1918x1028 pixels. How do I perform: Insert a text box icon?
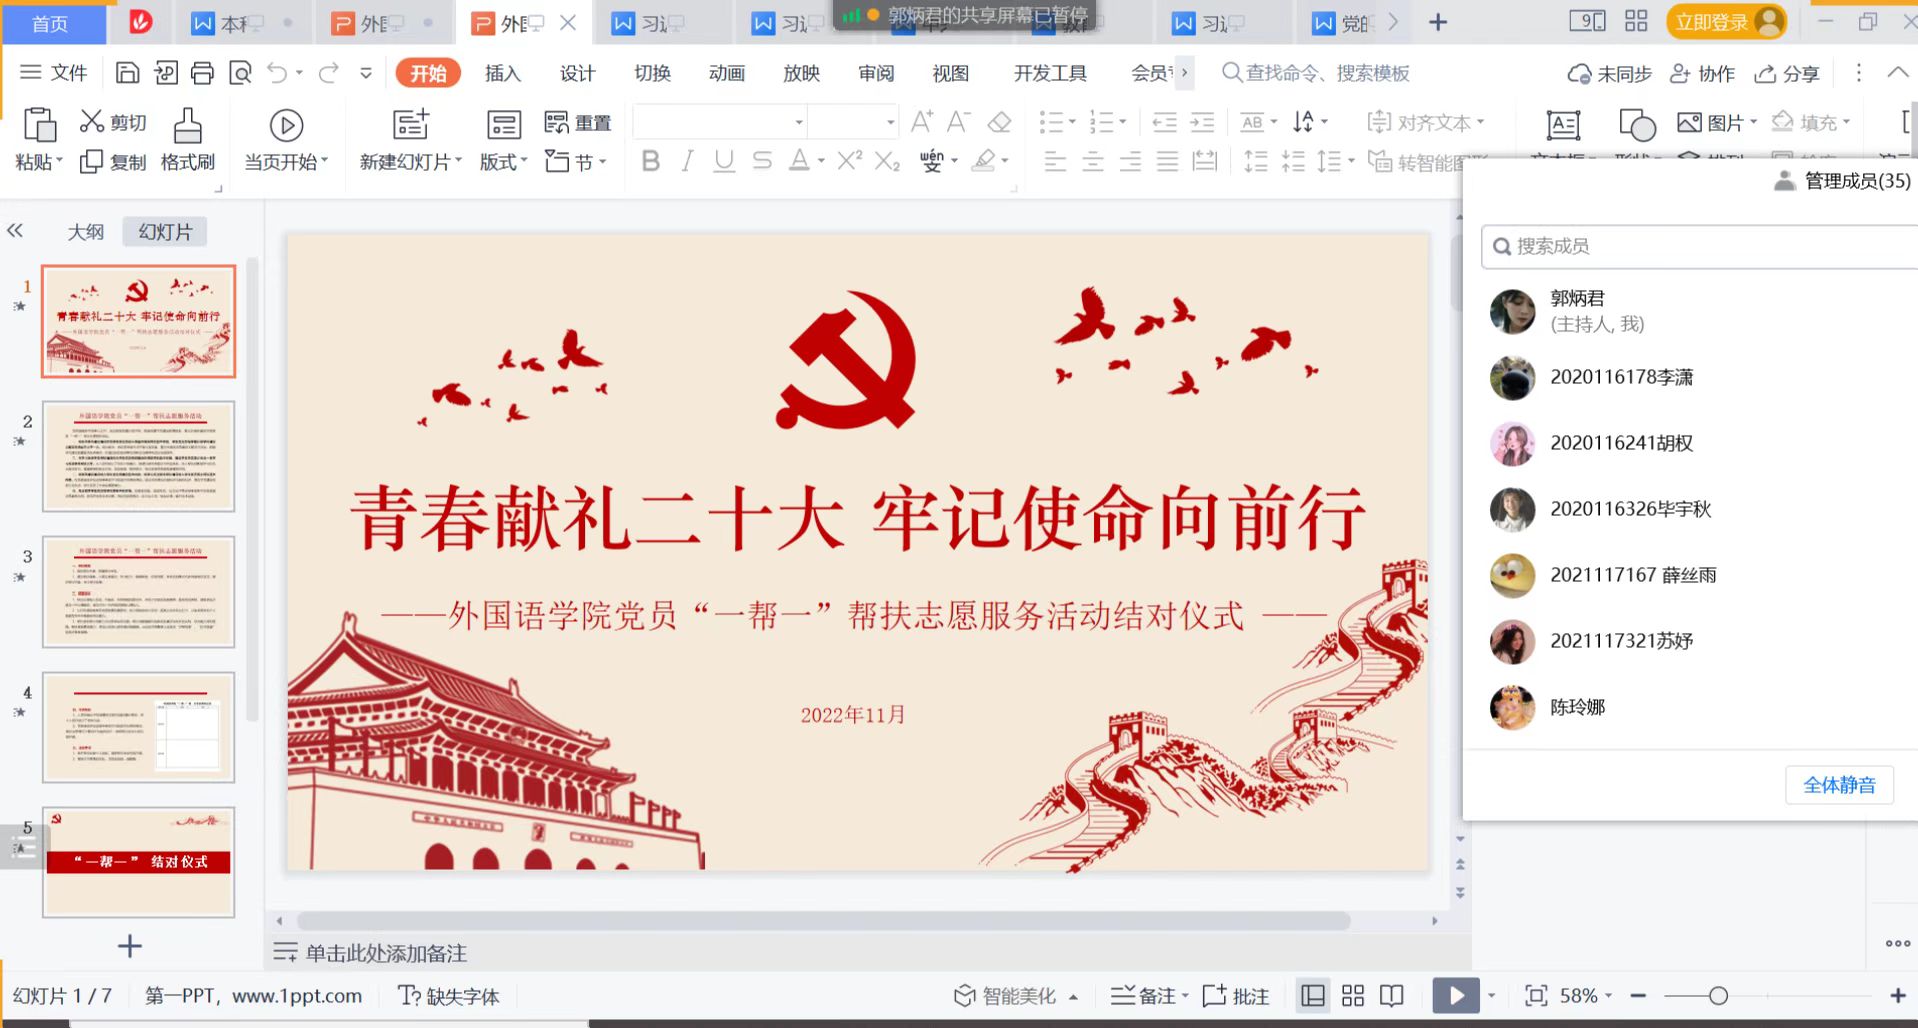[x=1562, y=125]
